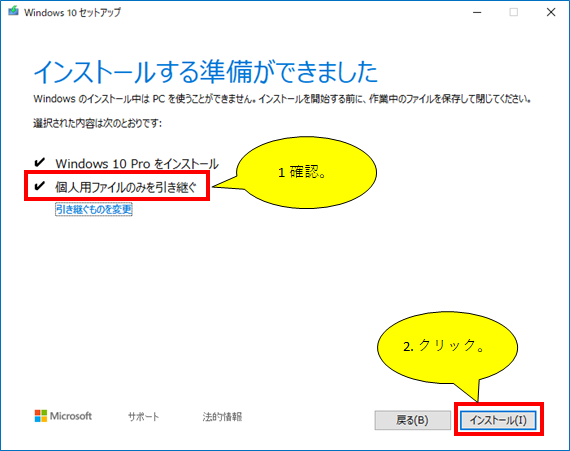This screenshot has width=570, height=451.
Task: Minimize the Windows 10 セットアップ window
Action: tap(477, 12)
